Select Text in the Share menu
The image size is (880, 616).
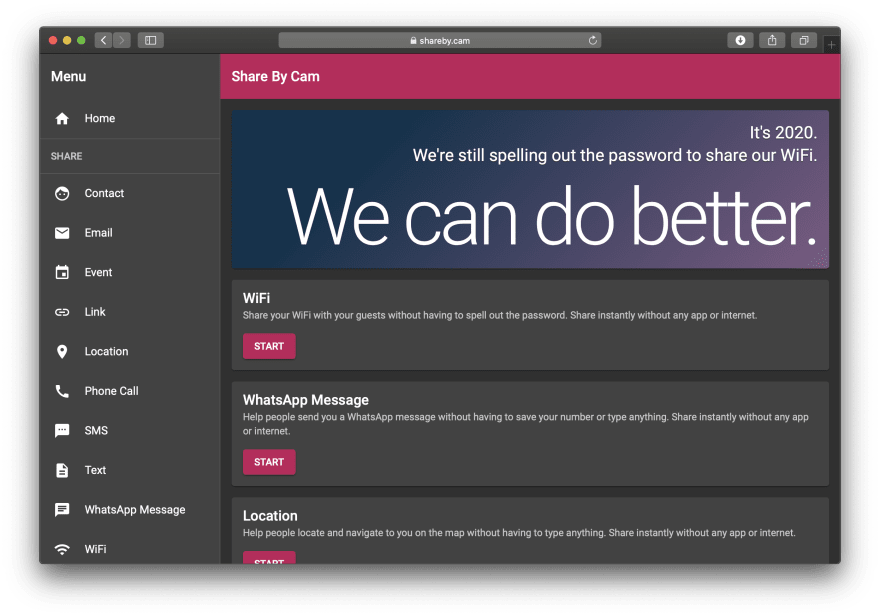(130, 470)
